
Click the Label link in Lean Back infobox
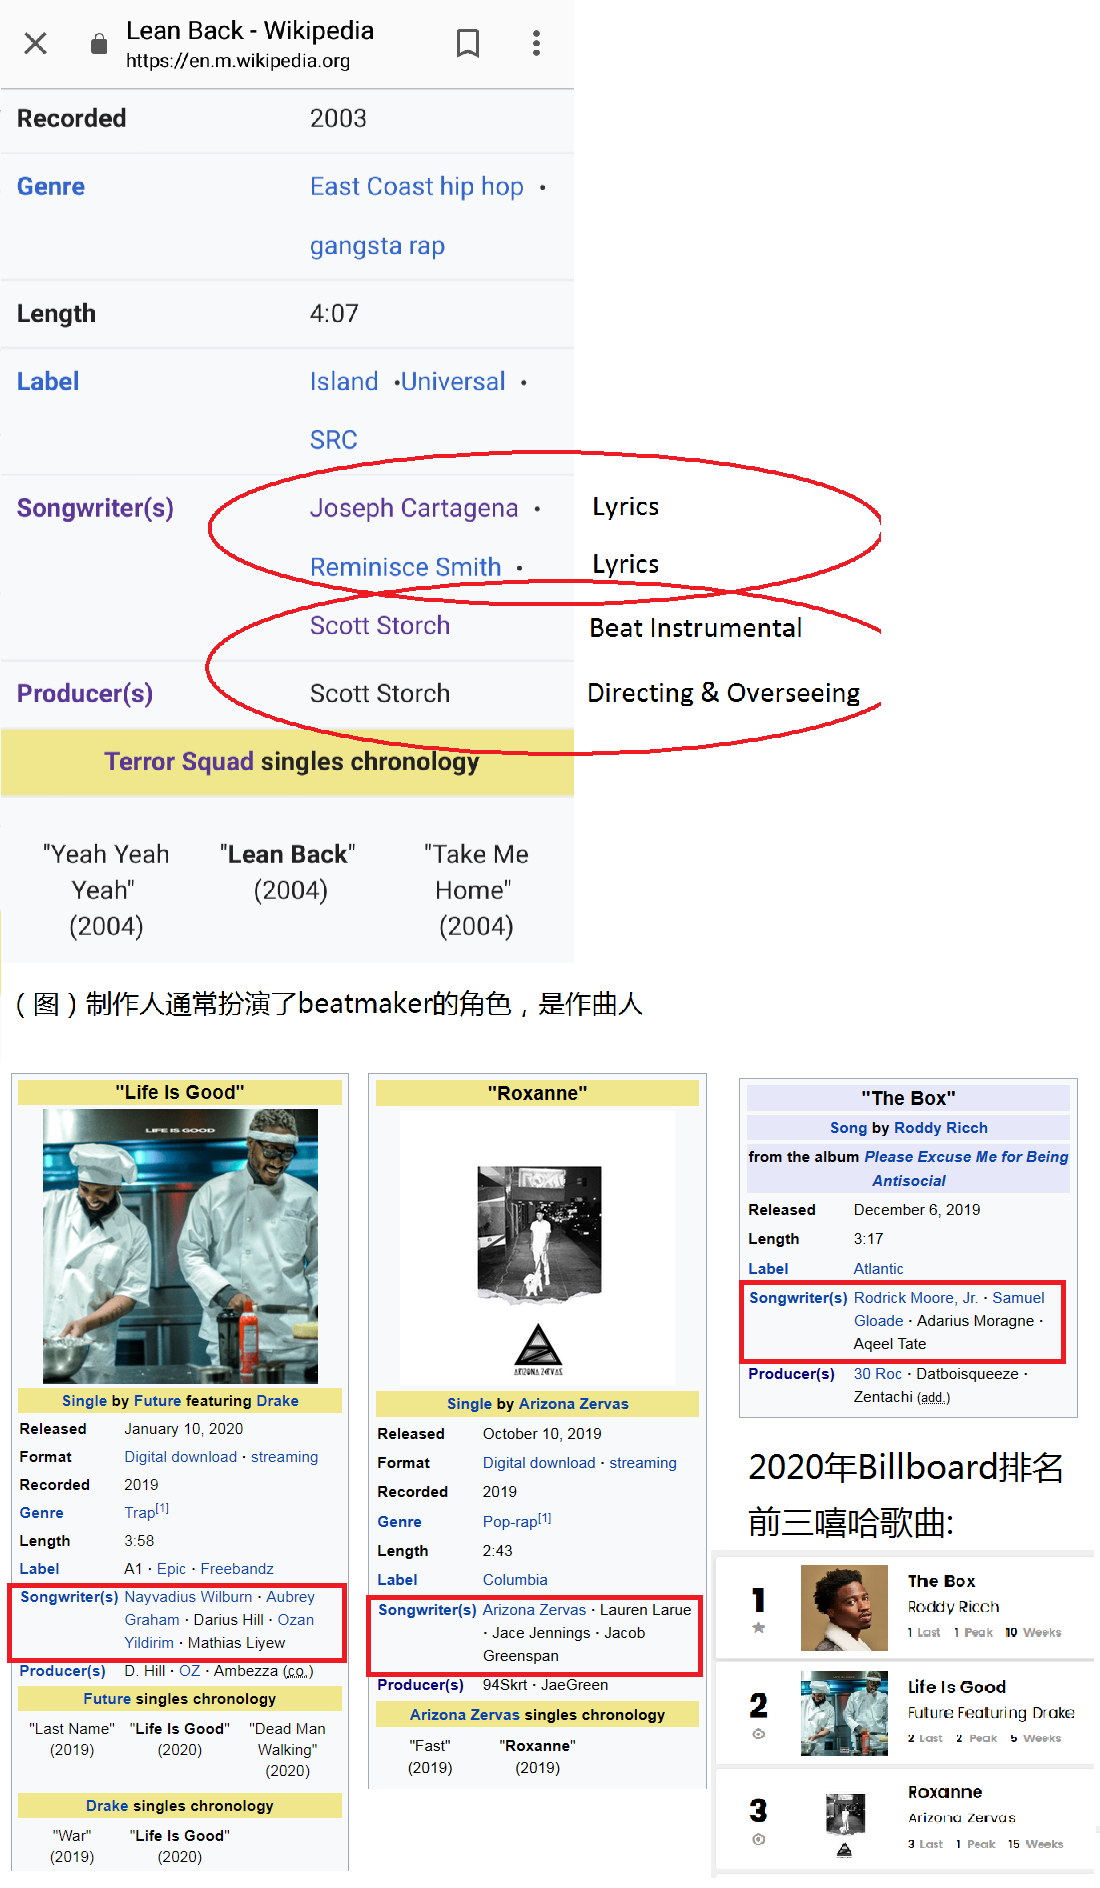click(x=48, y=382)
